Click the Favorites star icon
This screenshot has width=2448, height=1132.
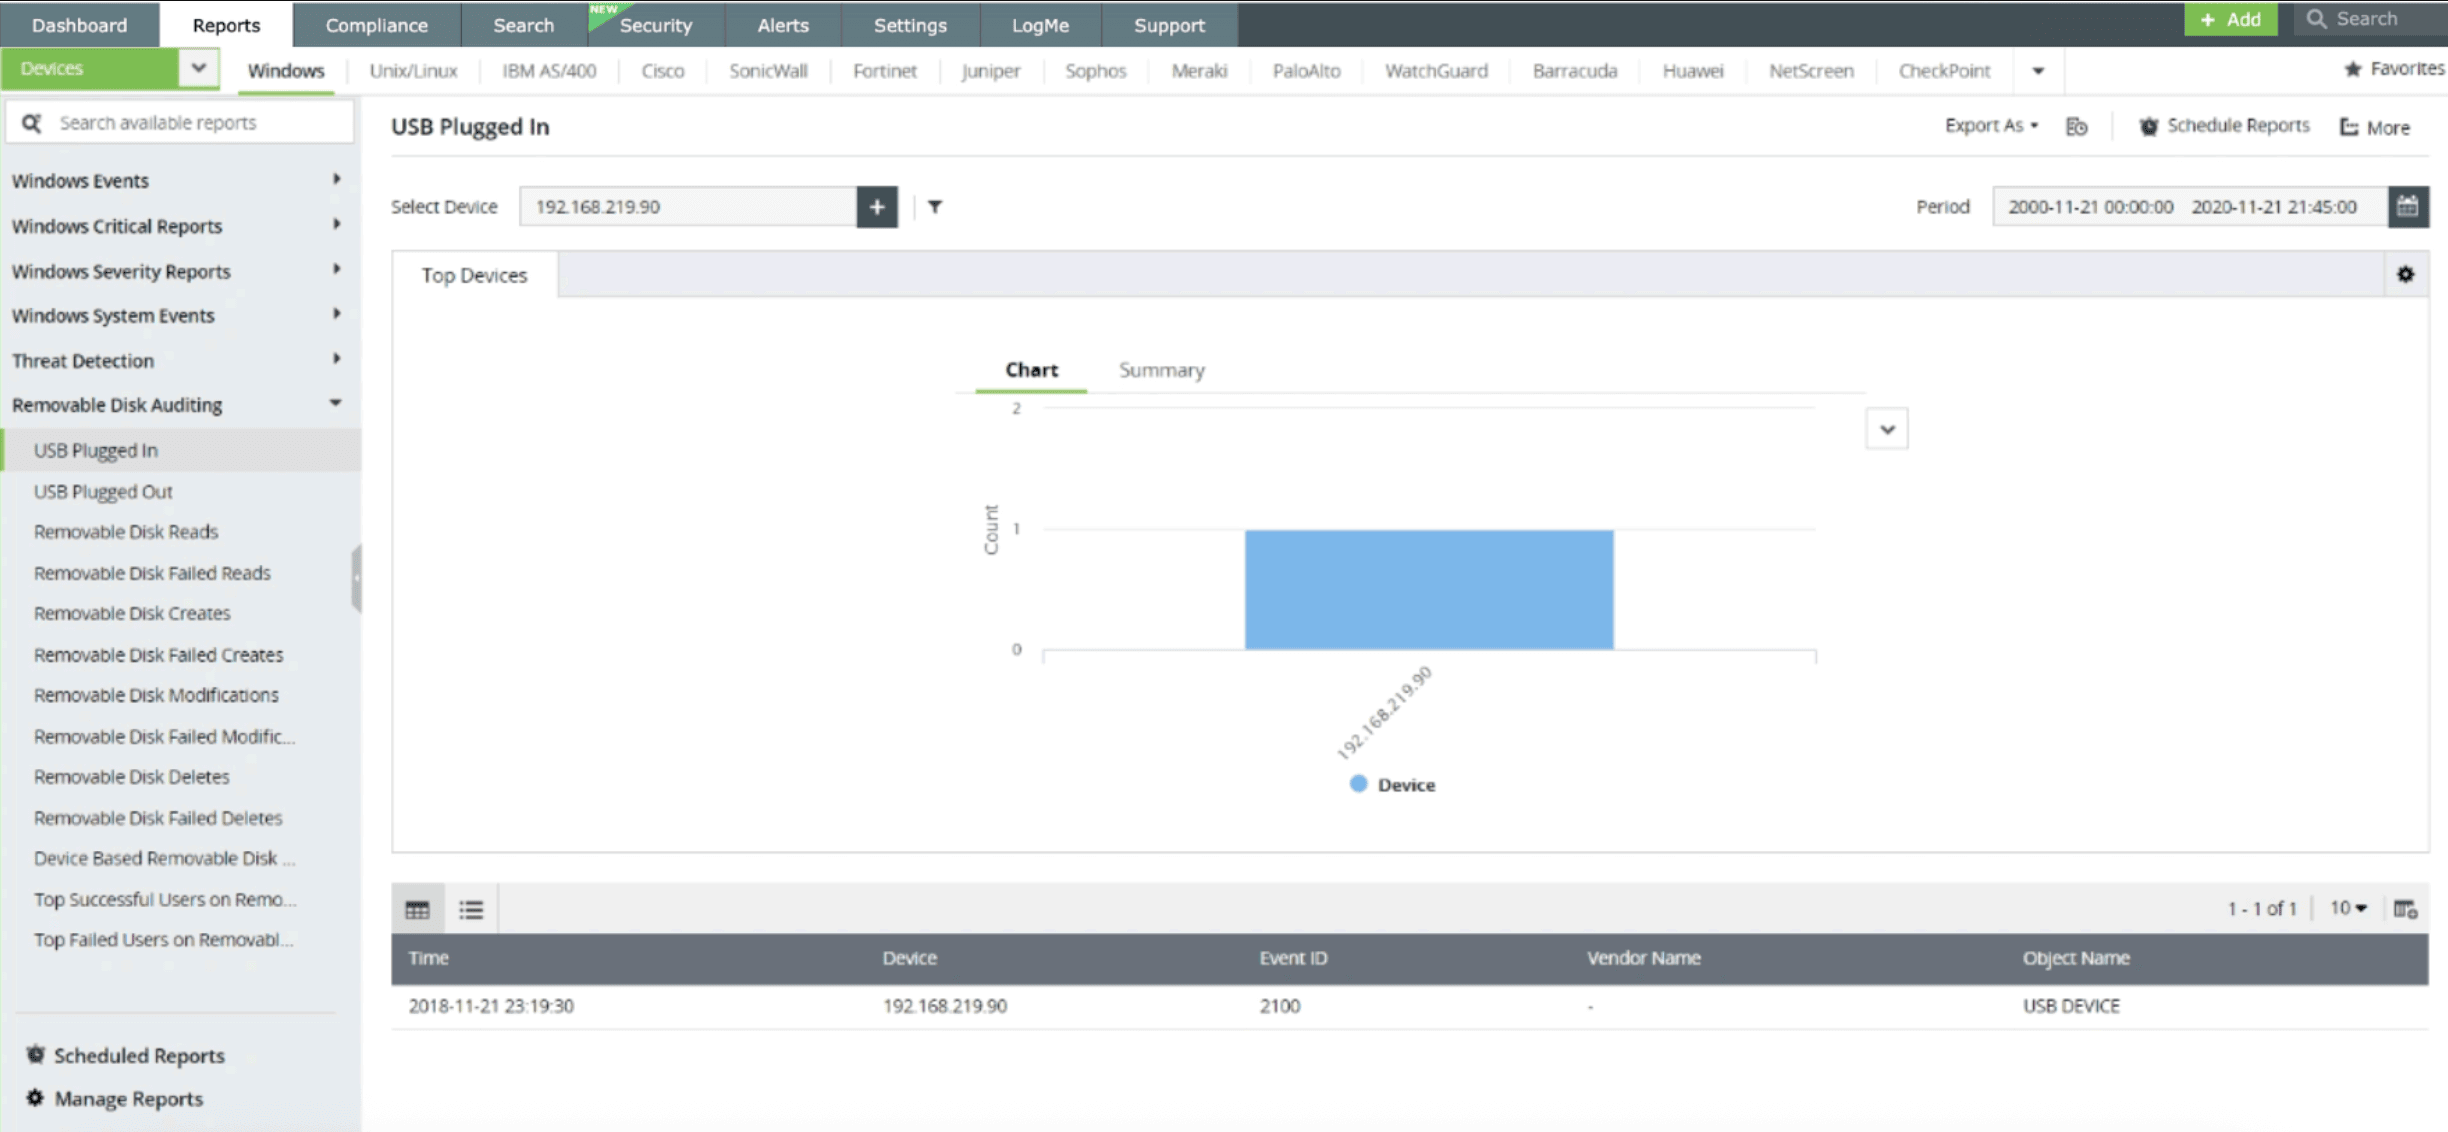click(x=2352, y=69)
